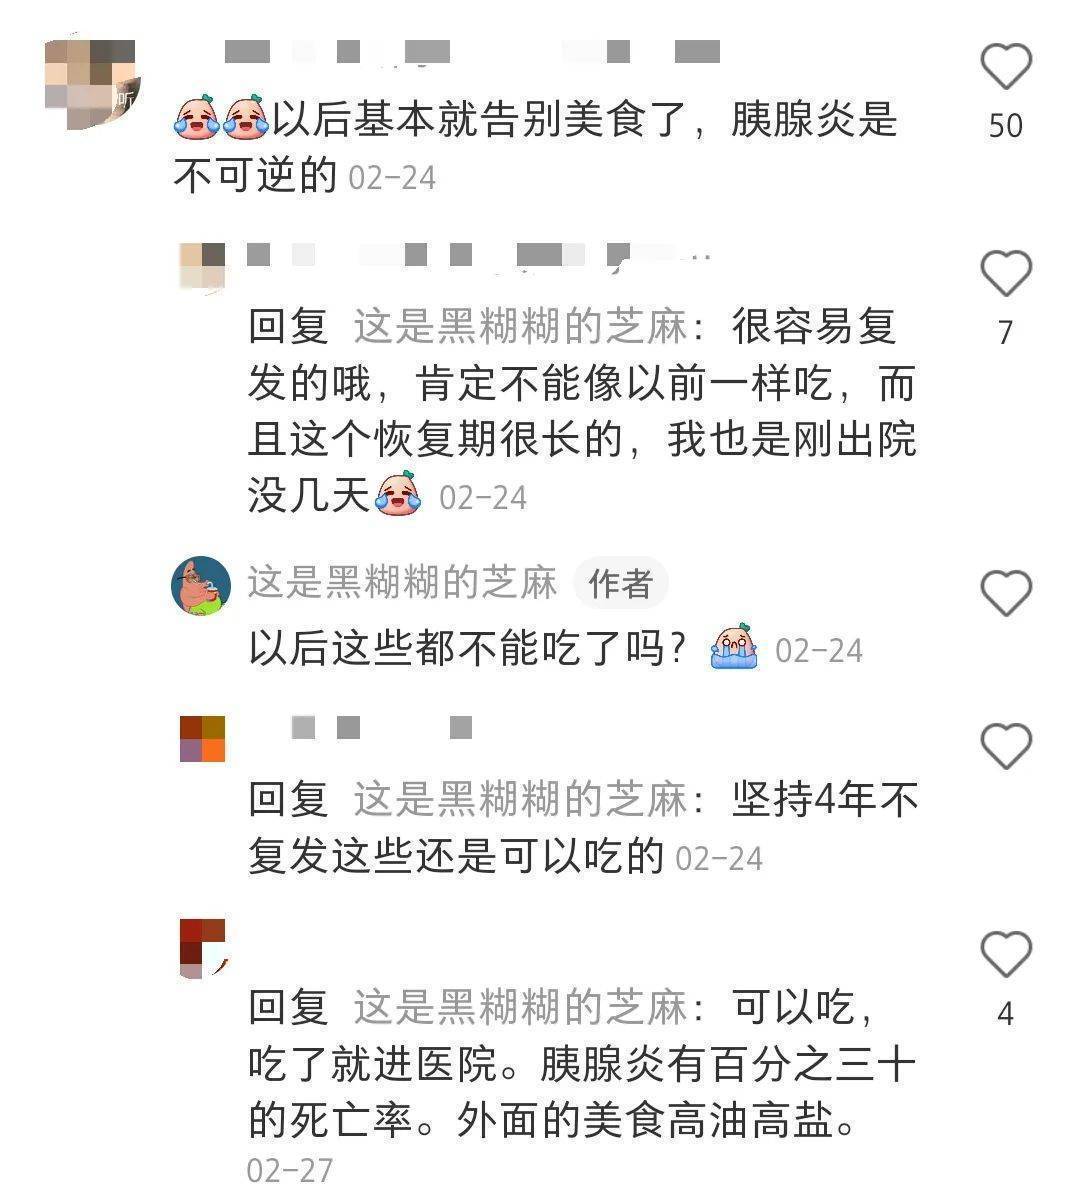Tap the mention in the 坚持4年不复发 reply

[520, 799]
